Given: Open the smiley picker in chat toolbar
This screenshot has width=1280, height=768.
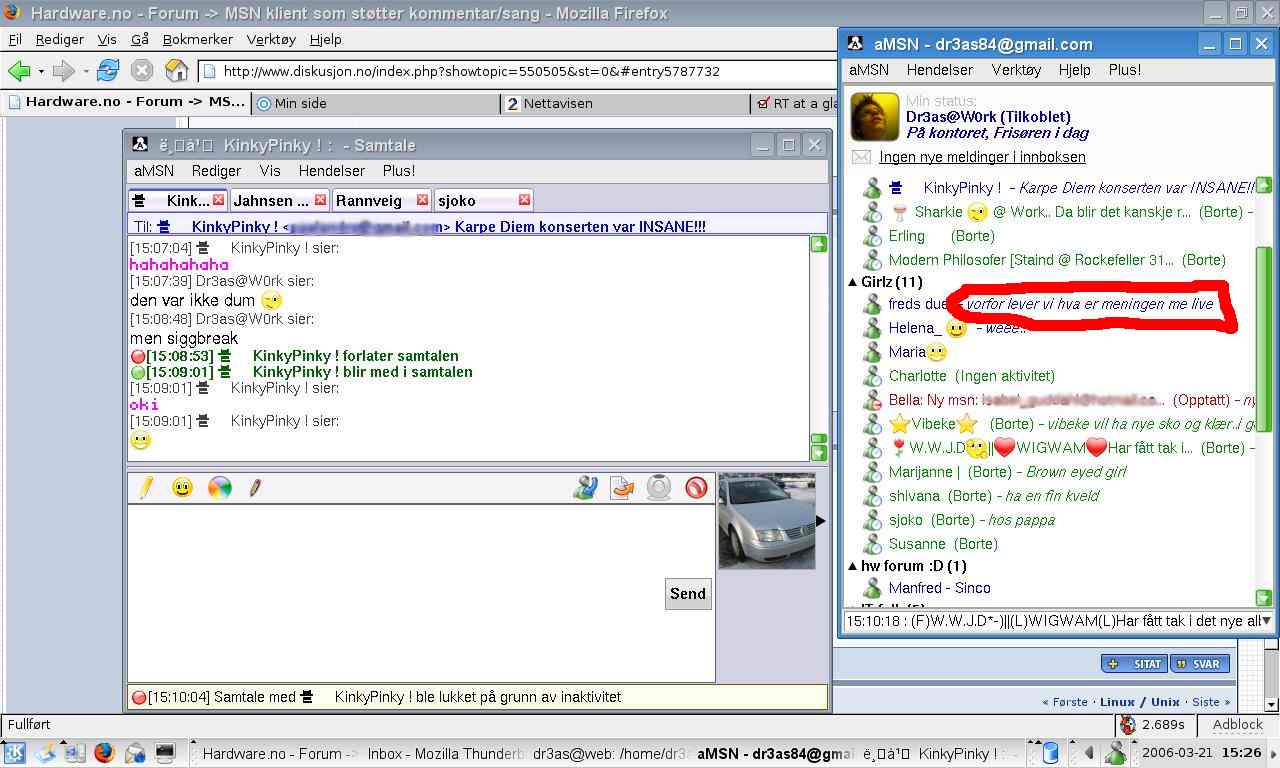Looking at the screenshot, I should coord(182,488).
